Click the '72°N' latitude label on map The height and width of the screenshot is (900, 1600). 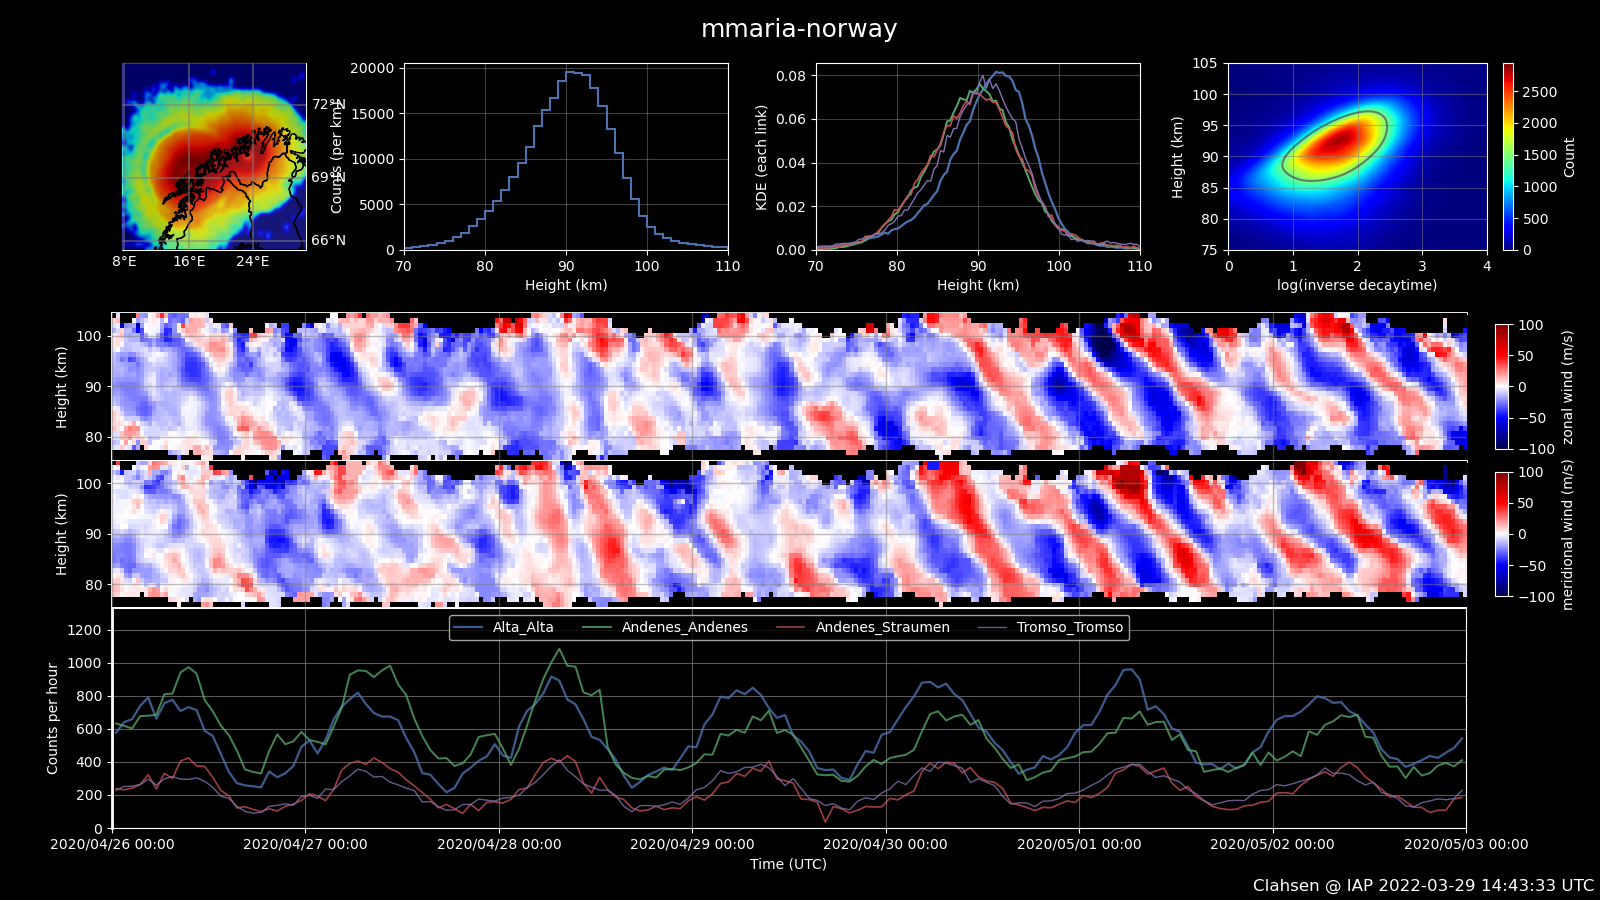click(x=328, y=104)
